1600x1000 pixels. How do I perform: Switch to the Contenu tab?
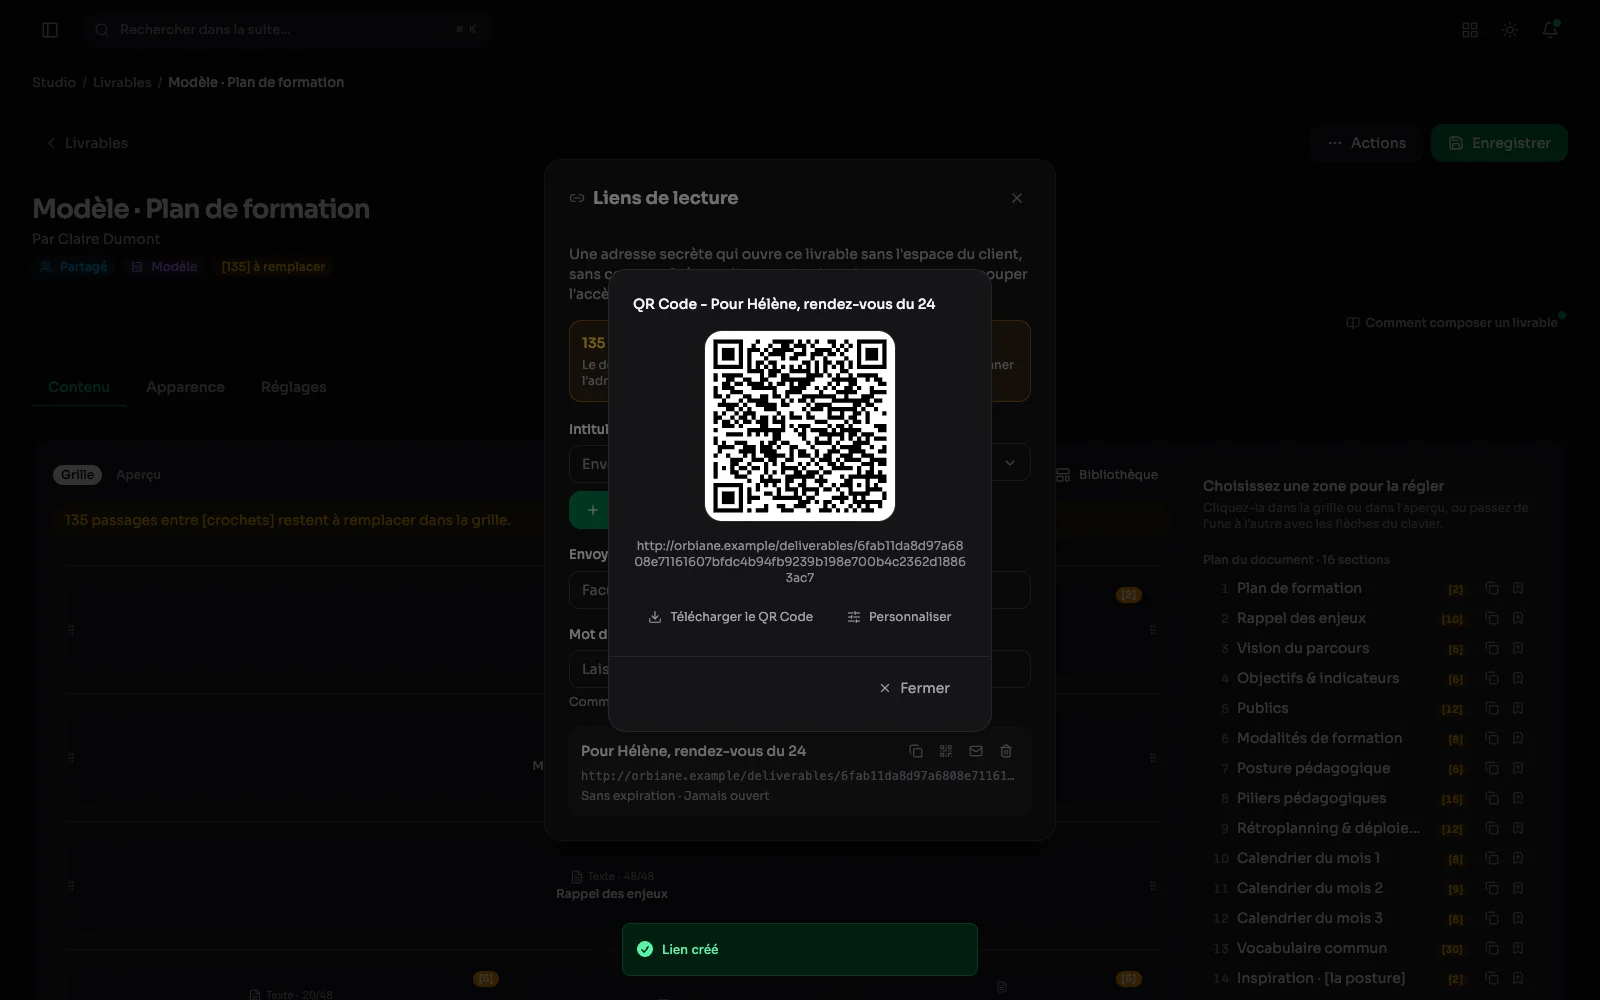tap(79, 387)
